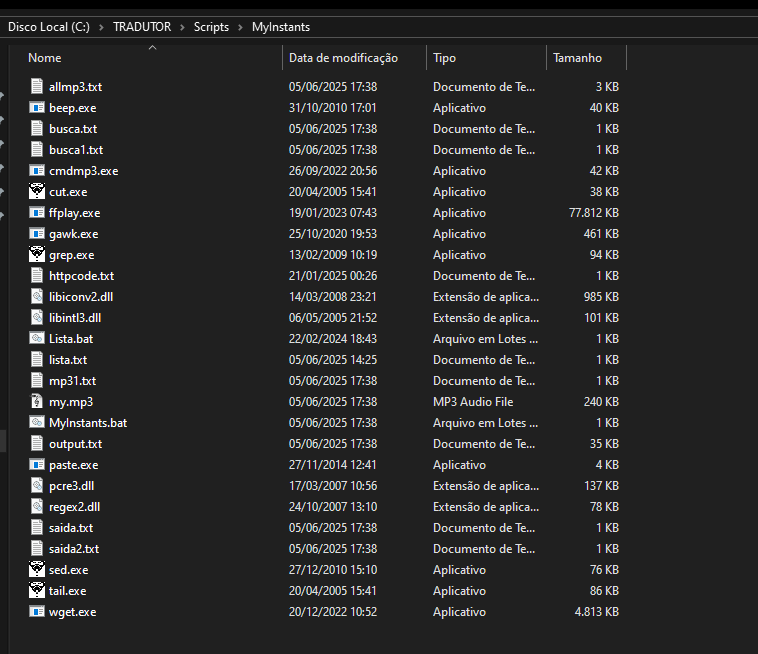Click the wget.exe application icon
The image size is (758, 654).
coord(37,612)
